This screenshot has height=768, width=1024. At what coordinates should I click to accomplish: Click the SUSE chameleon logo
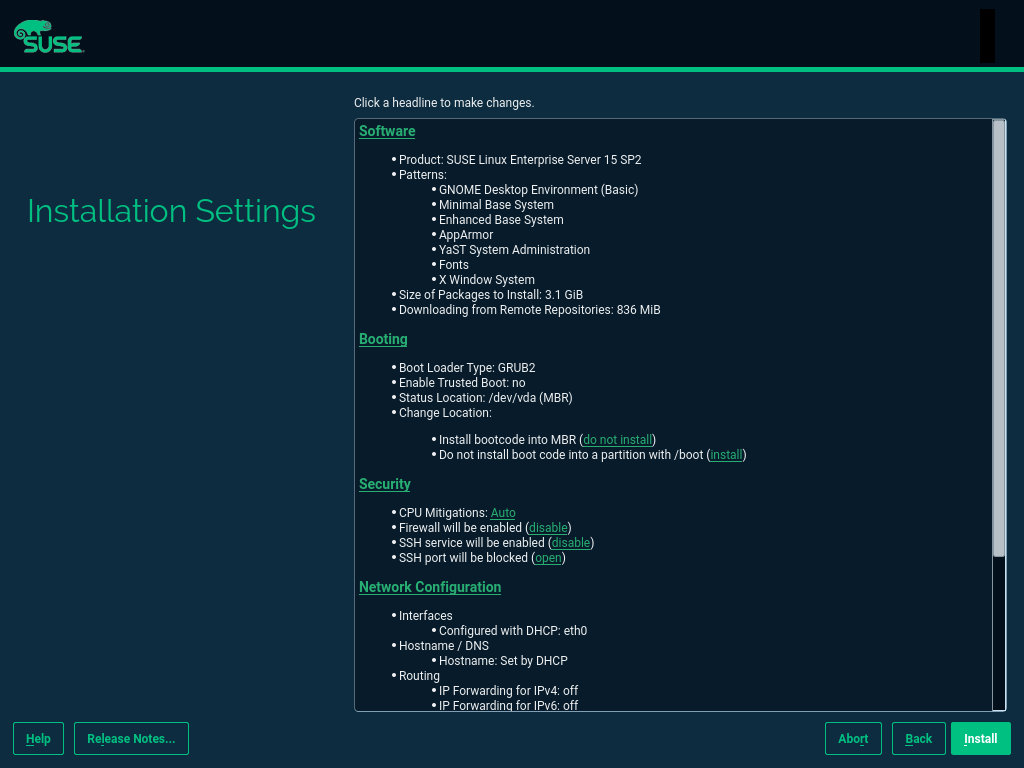point(48,36)
